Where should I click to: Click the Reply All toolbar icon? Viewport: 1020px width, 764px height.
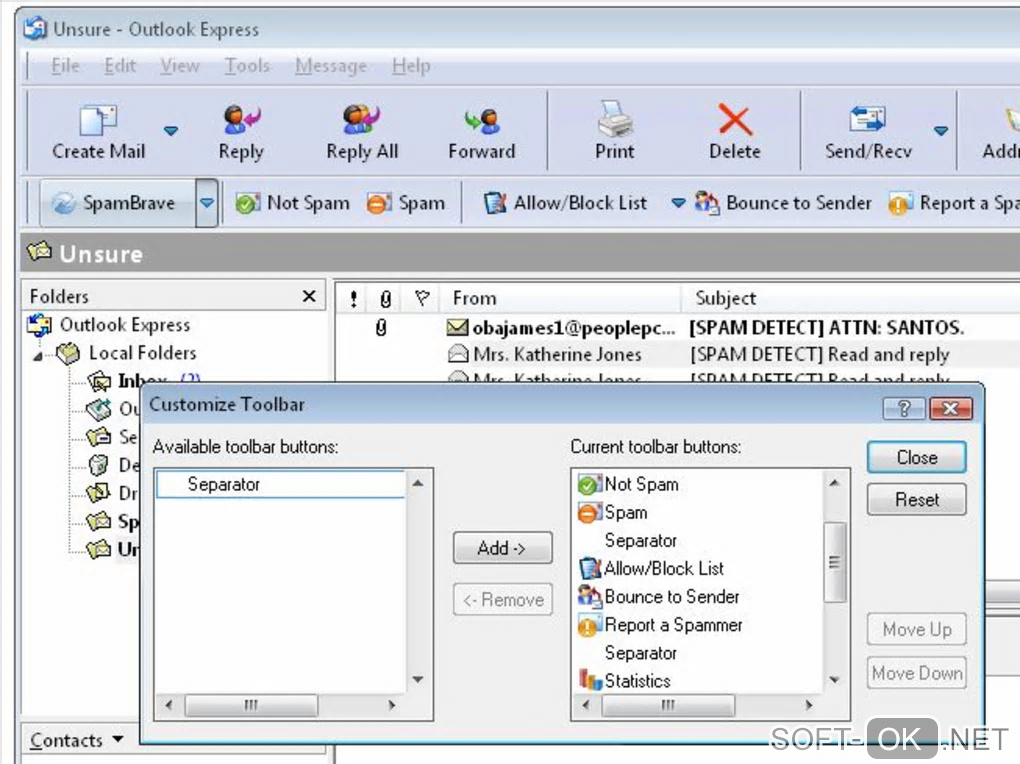click(361, 120)
